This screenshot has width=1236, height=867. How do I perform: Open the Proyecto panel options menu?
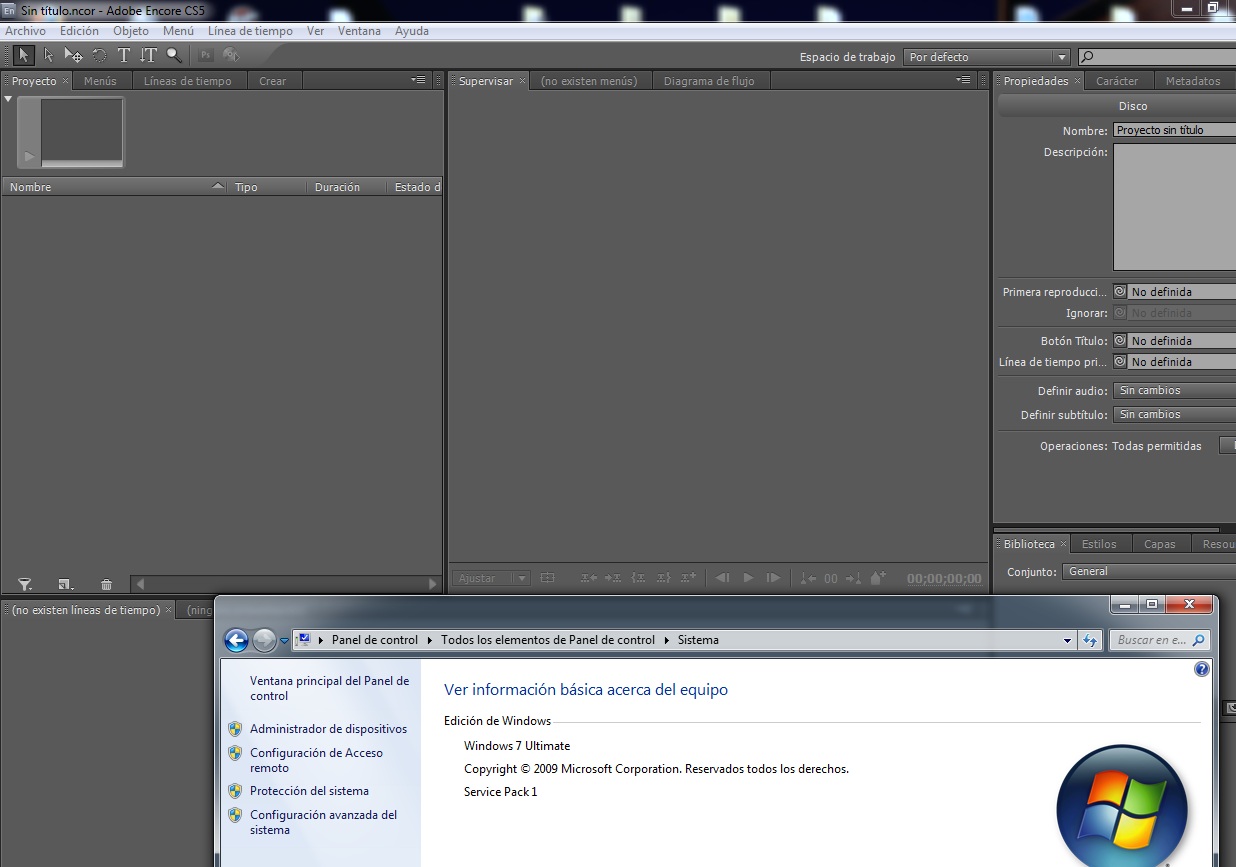[x=418, y=80]
